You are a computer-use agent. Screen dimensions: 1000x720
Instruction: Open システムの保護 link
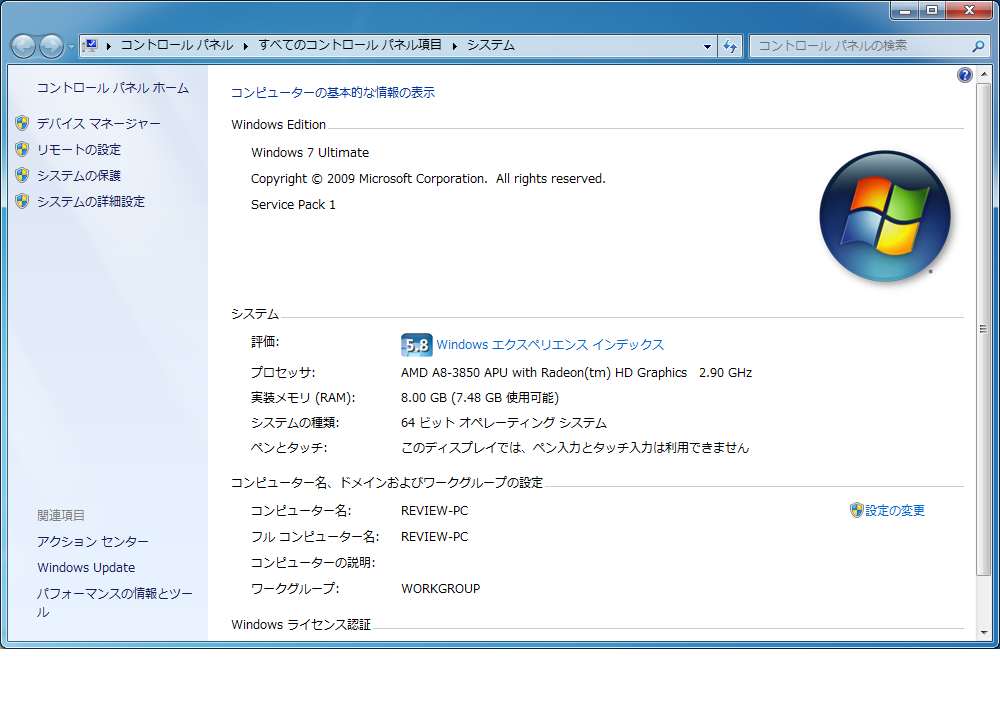pos(78,175)
